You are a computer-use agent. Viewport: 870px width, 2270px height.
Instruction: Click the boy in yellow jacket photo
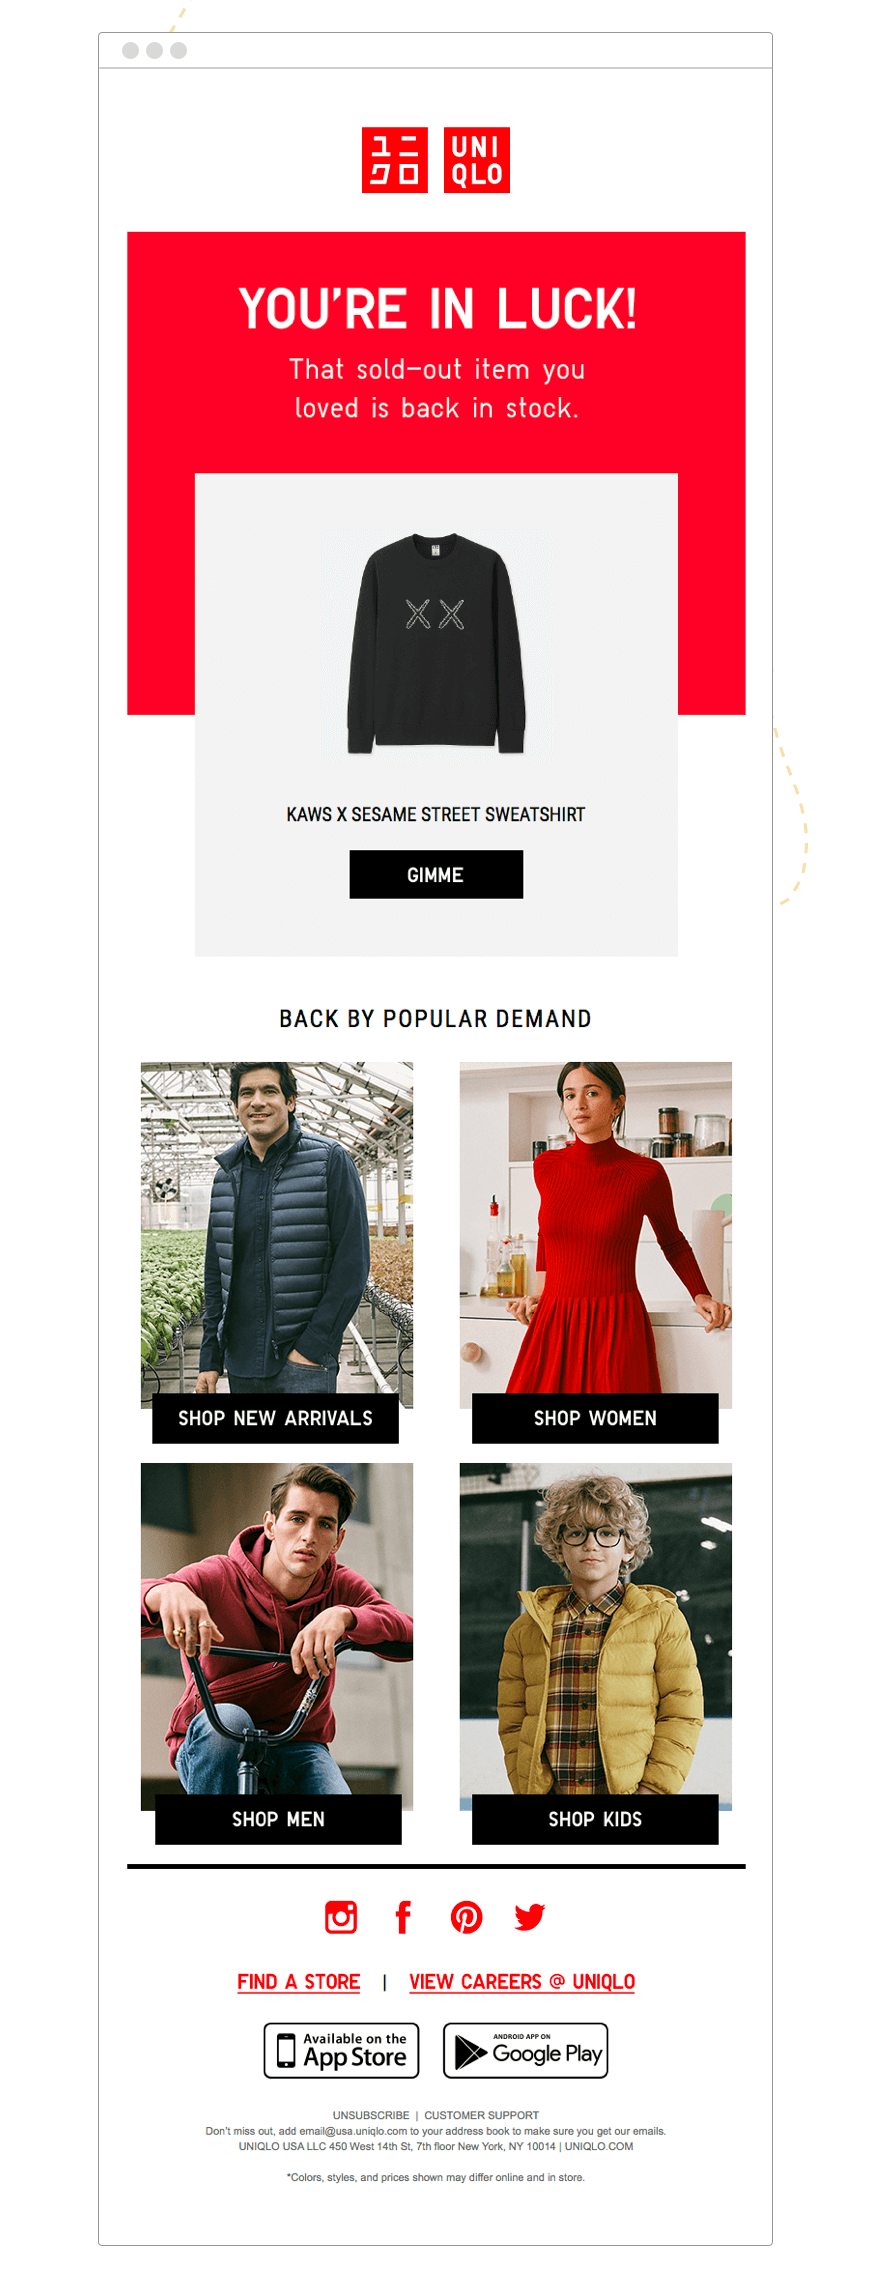click(x=595, y=1629)
